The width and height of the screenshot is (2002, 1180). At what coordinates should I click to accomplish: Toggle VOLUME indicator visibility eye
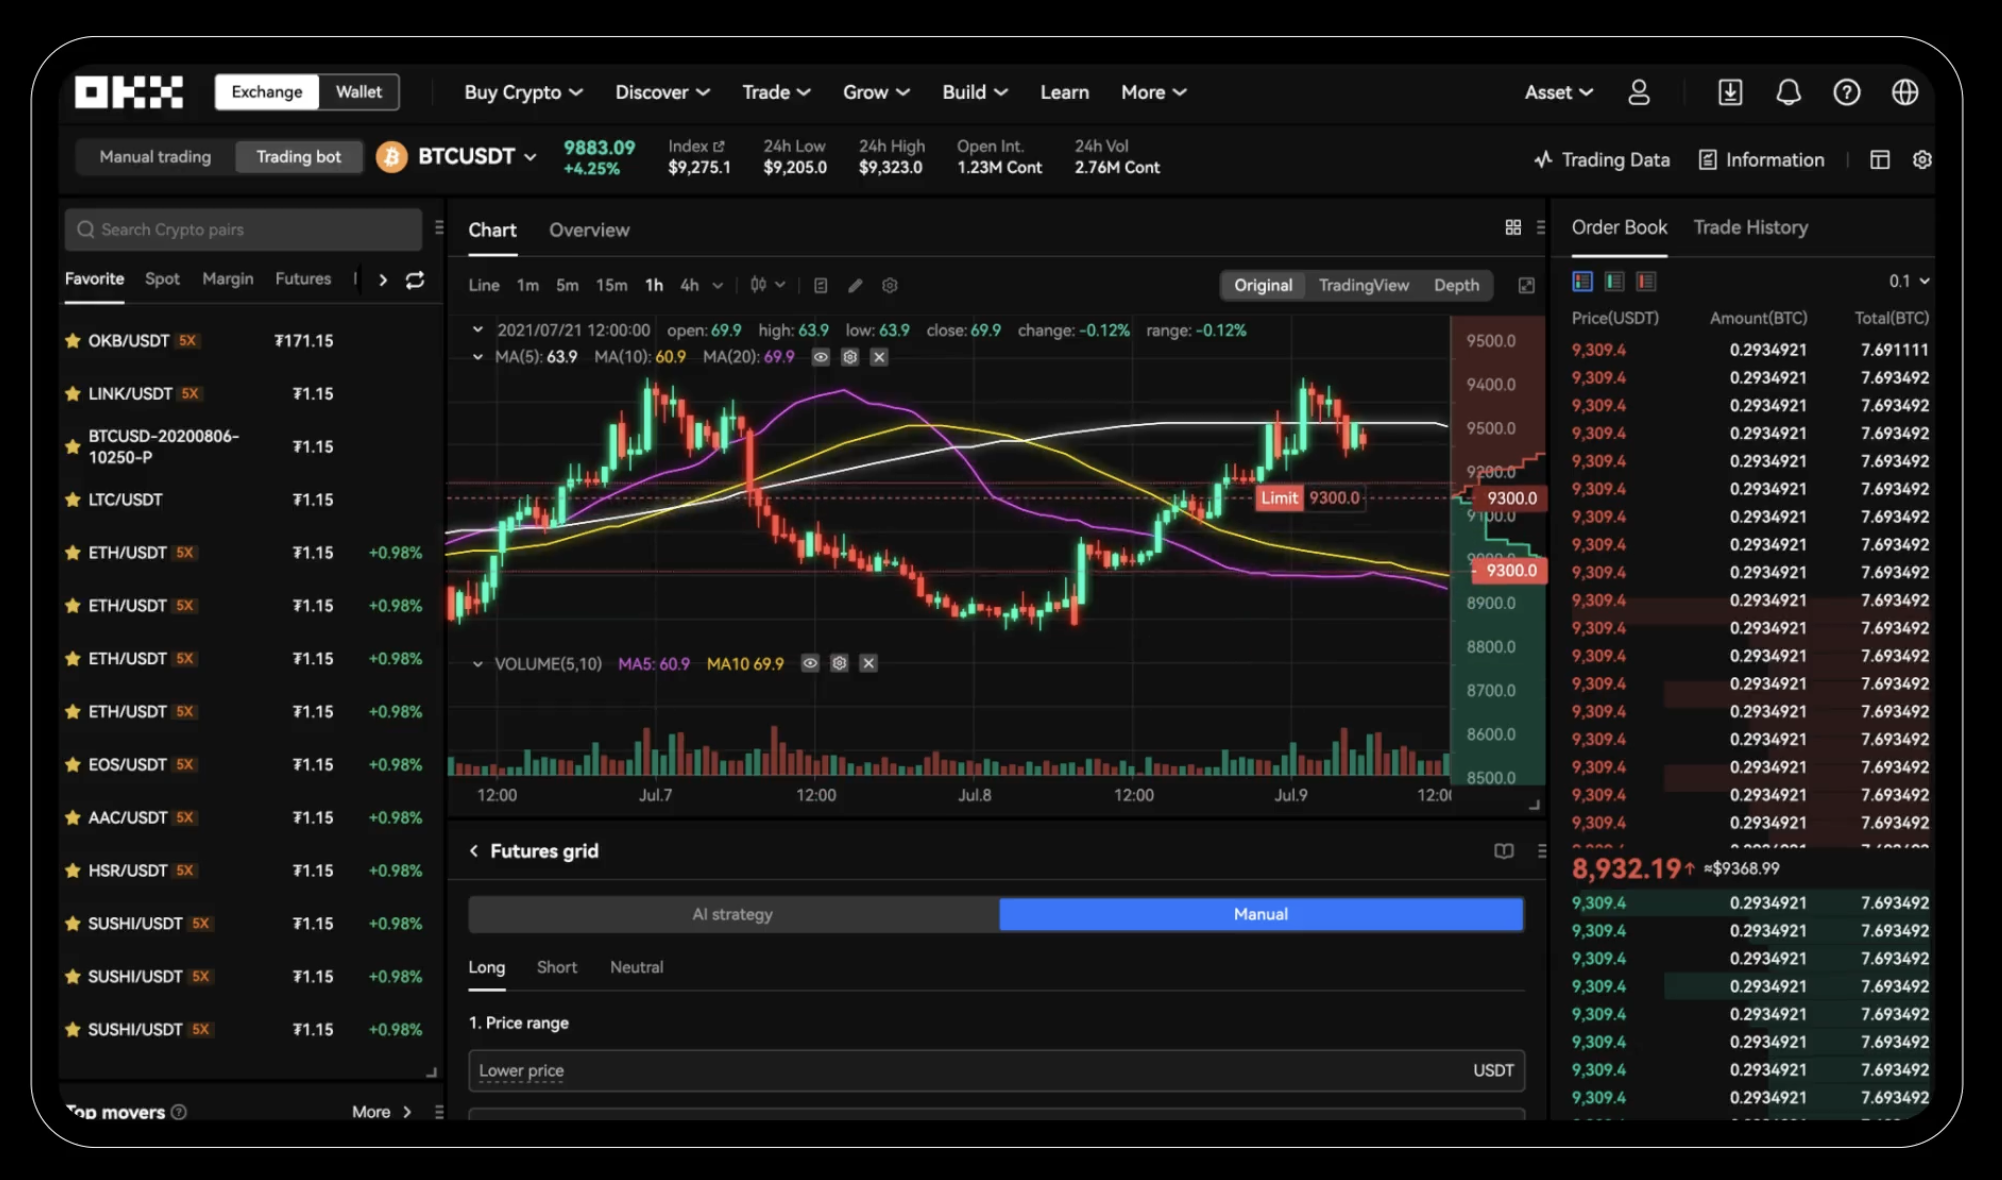click(810, 663)
